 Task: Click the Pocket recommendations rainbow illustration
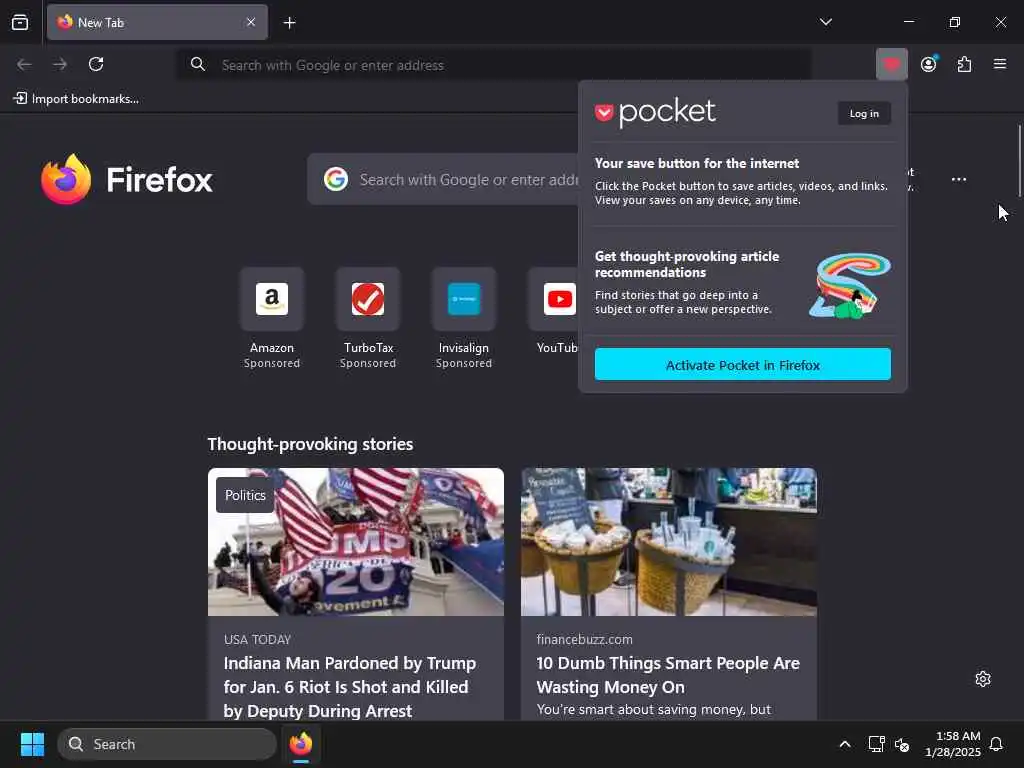[x=850, y=285]
